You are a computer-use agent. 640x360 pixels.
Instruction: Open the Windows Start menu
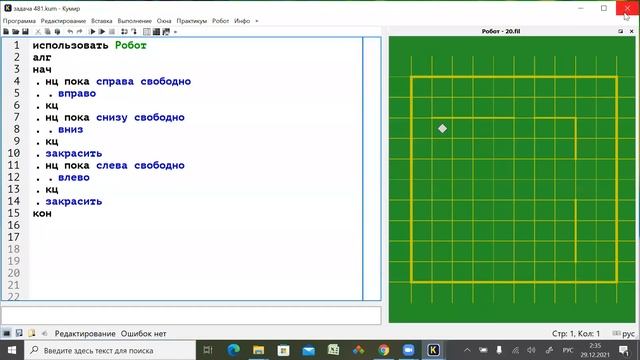click(11, 350)
